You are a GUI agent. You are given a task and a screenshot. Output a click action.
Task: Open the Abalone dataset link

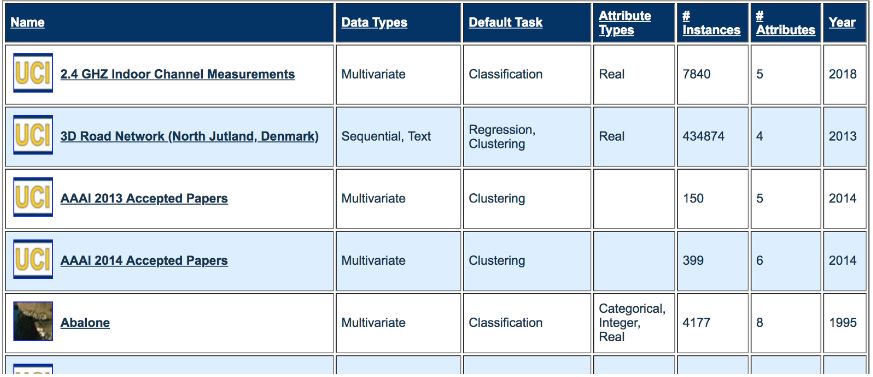85,323
